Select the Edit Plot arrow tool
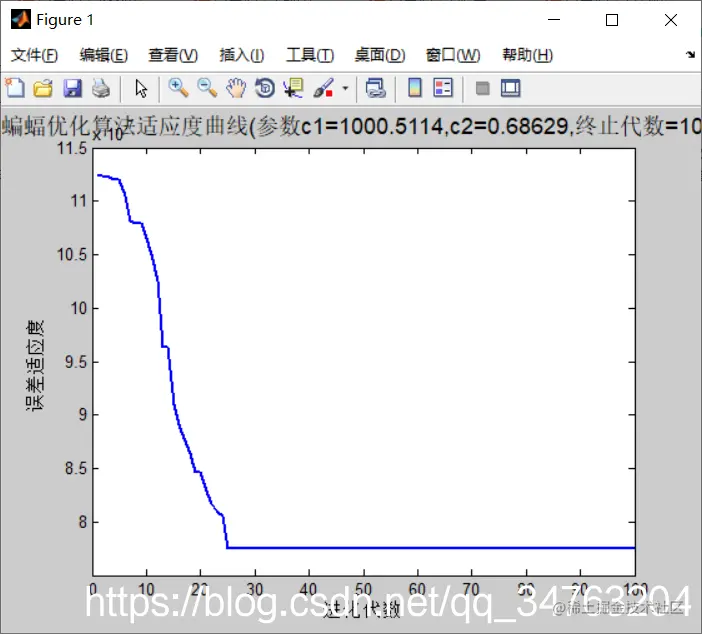The image size is (702, 634). pos(141,88)
